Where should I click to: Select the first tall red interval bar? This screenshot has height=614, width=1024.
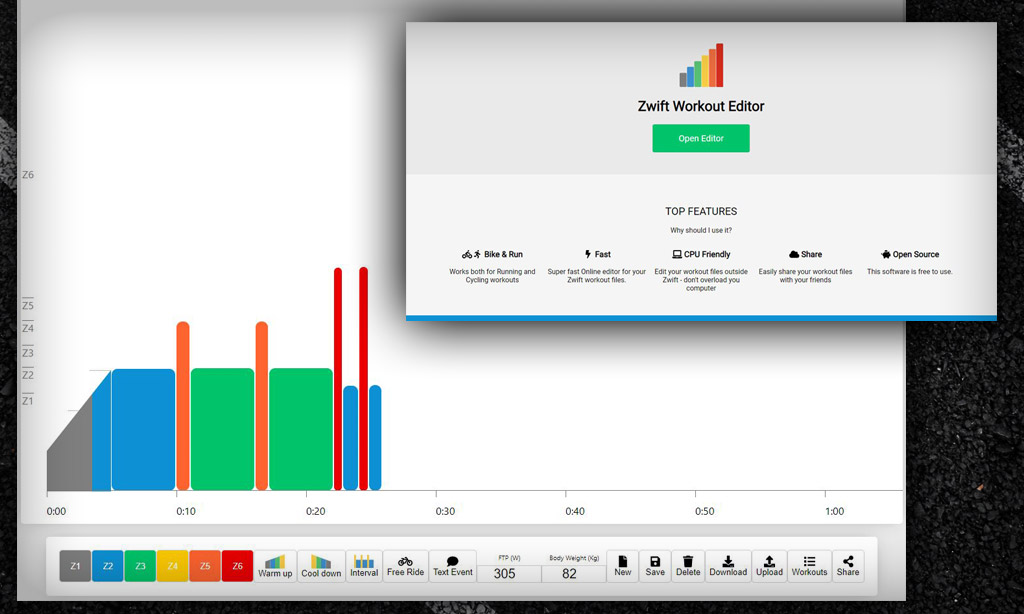tap(338, 379)
